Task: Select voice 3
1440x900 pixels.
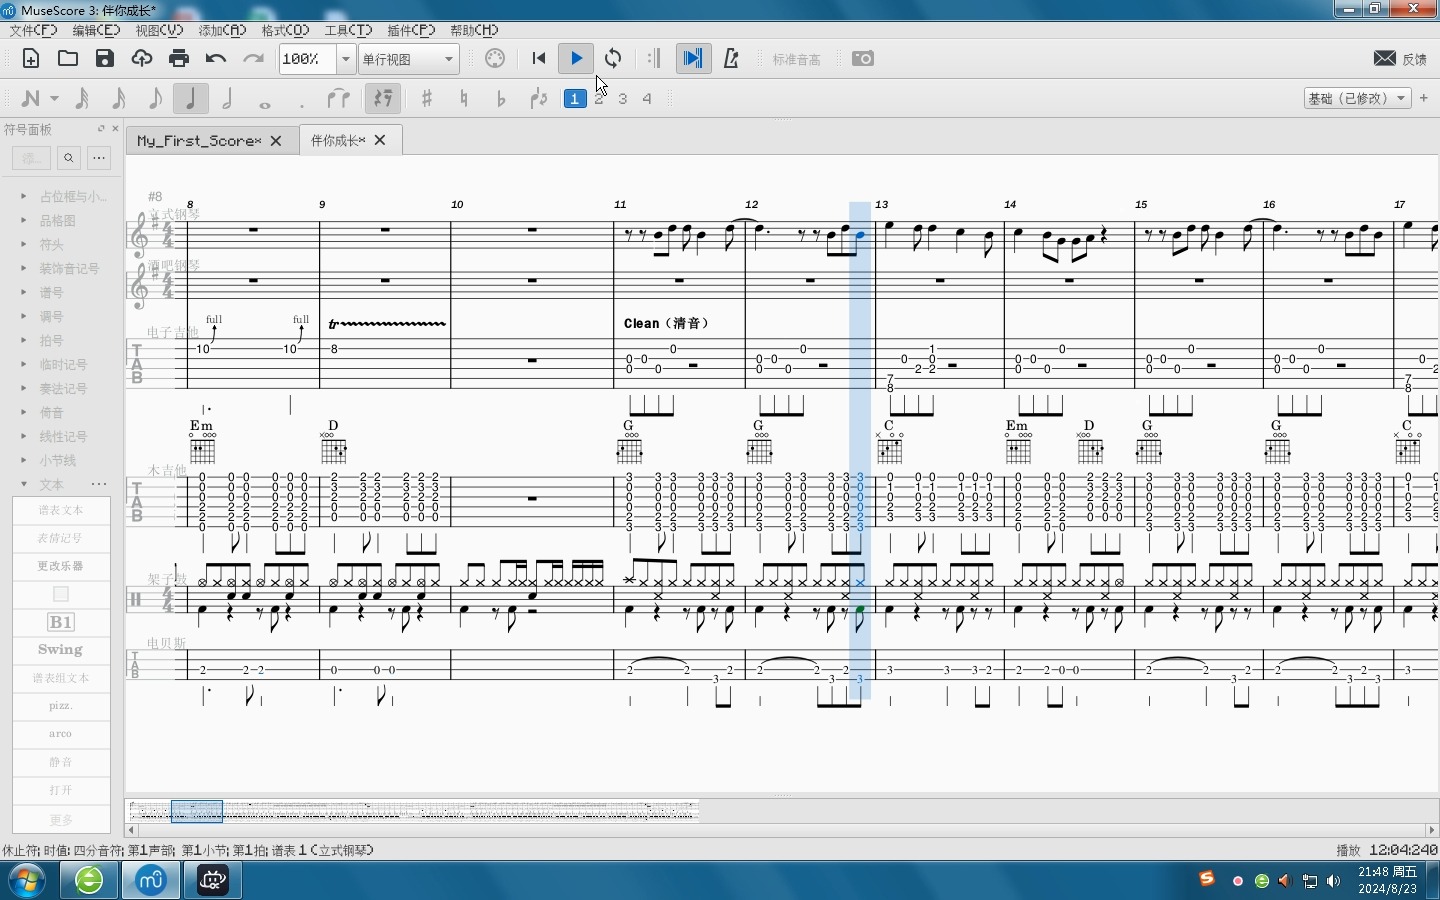Action: (623, 98)
